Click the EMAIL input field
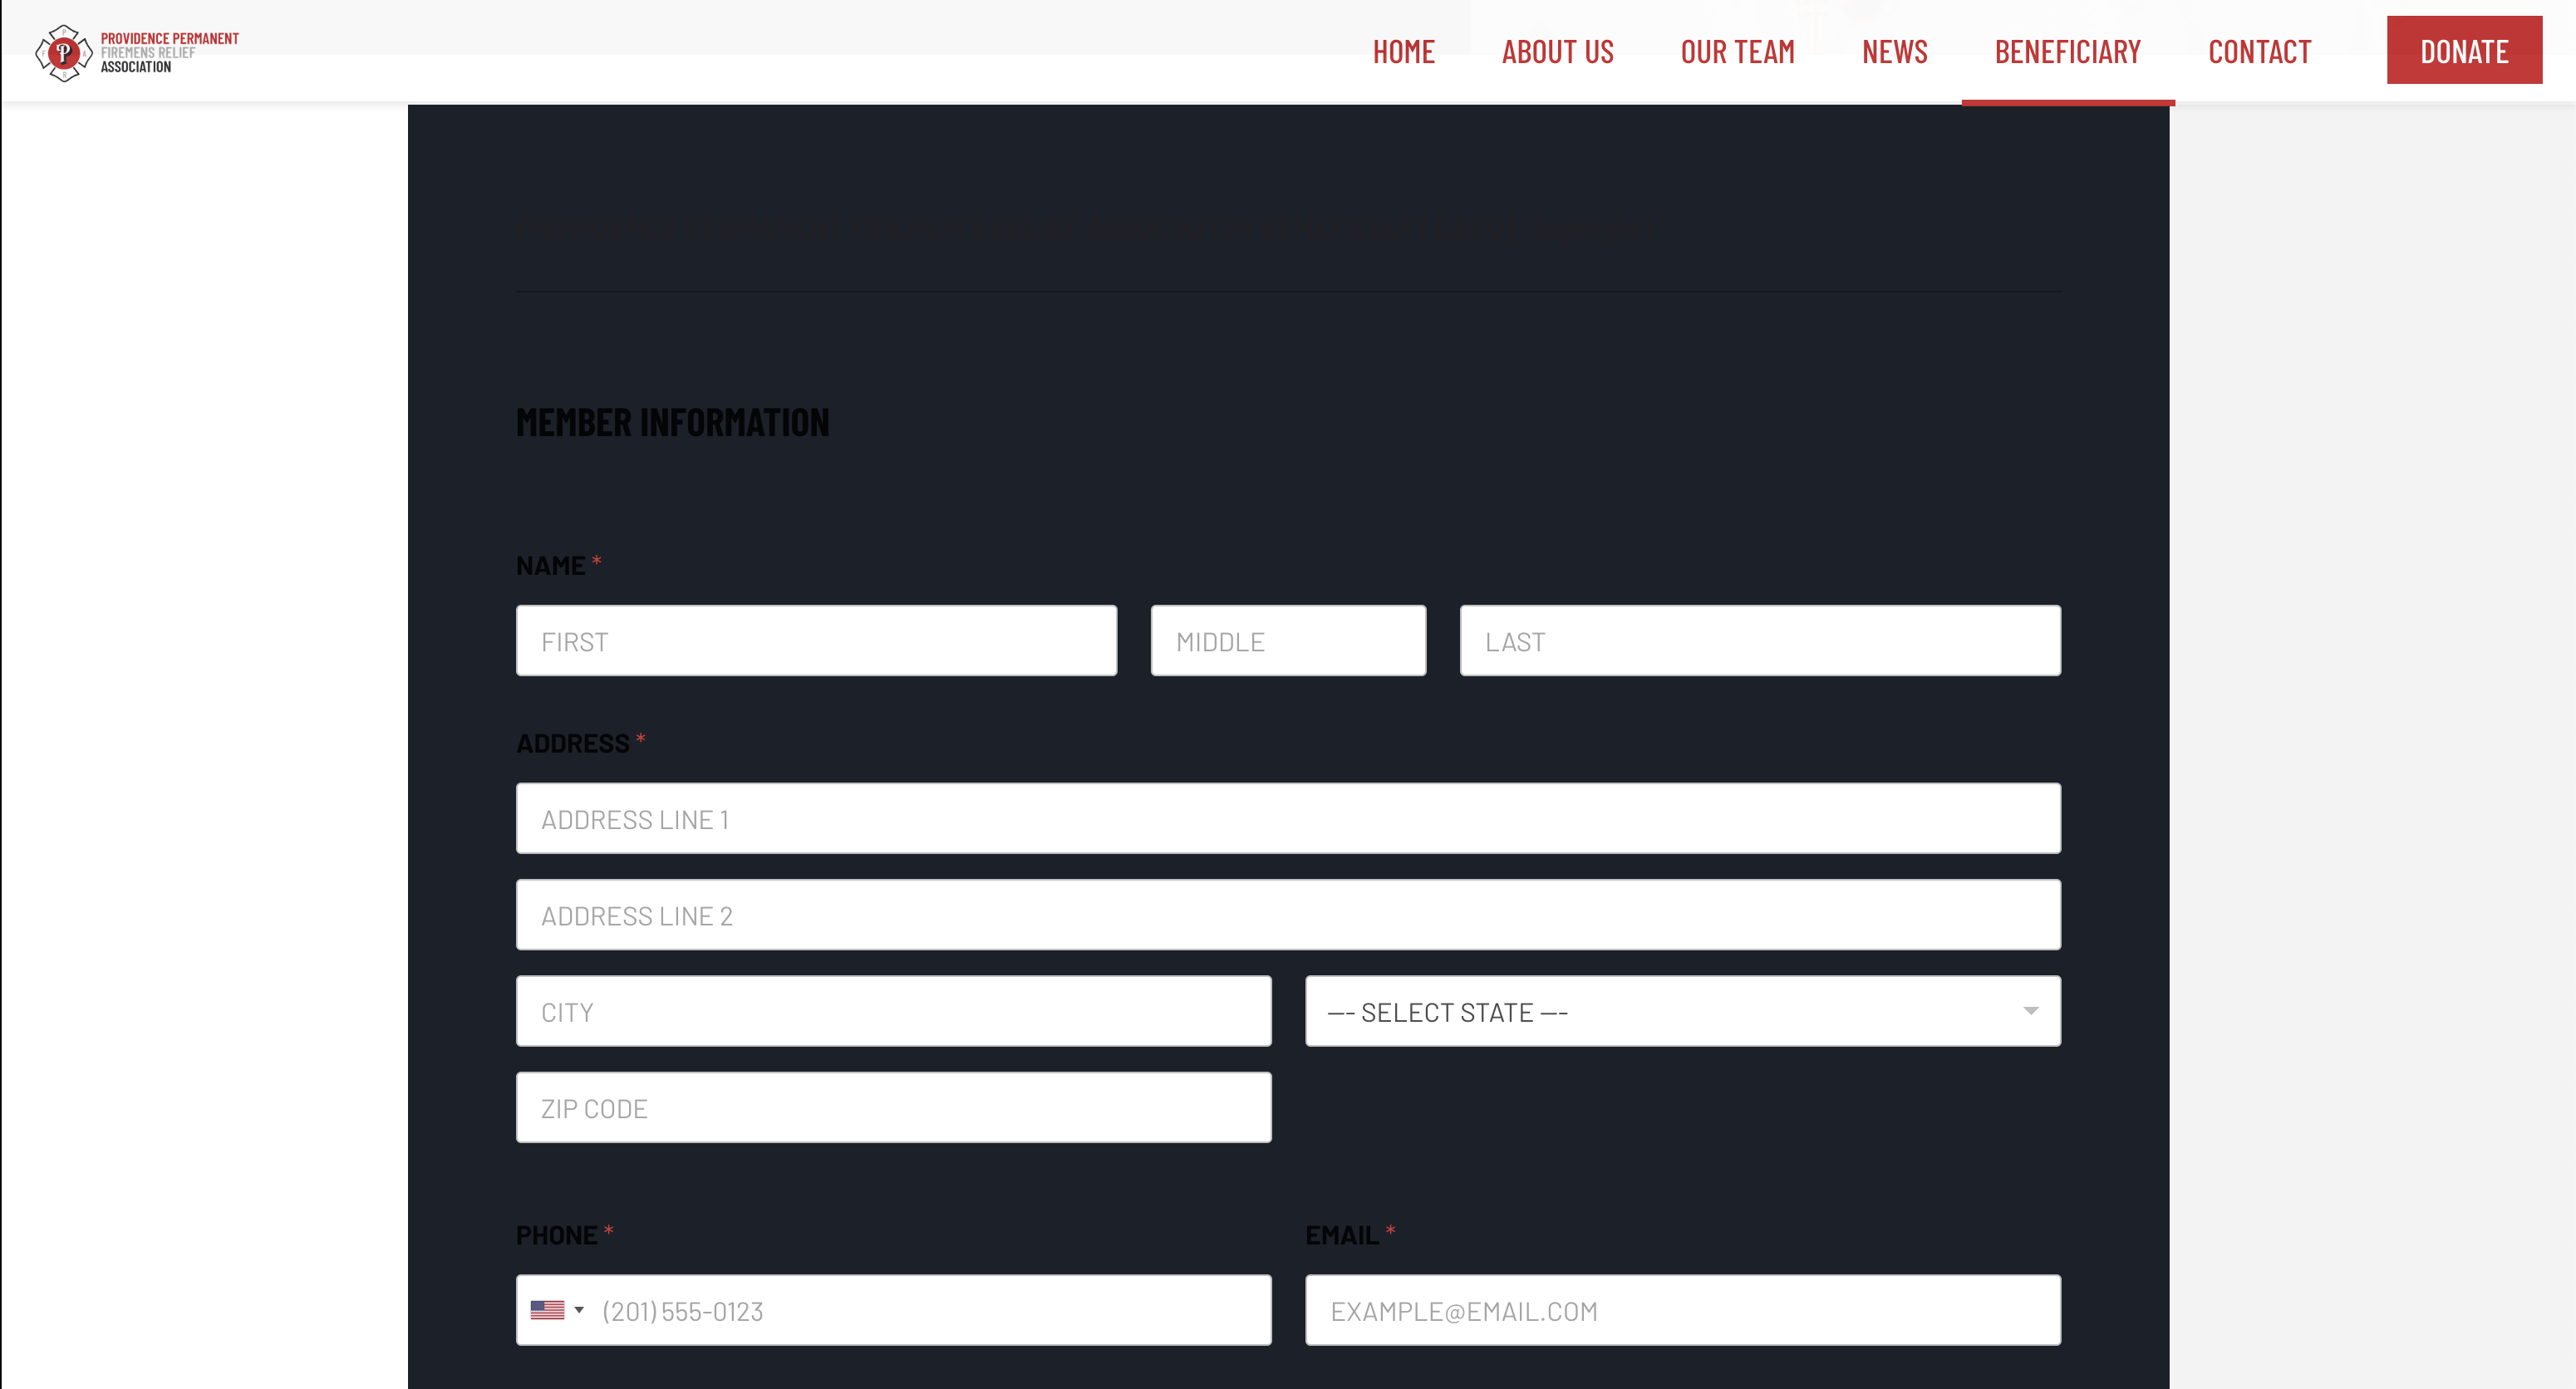 1683,1308
